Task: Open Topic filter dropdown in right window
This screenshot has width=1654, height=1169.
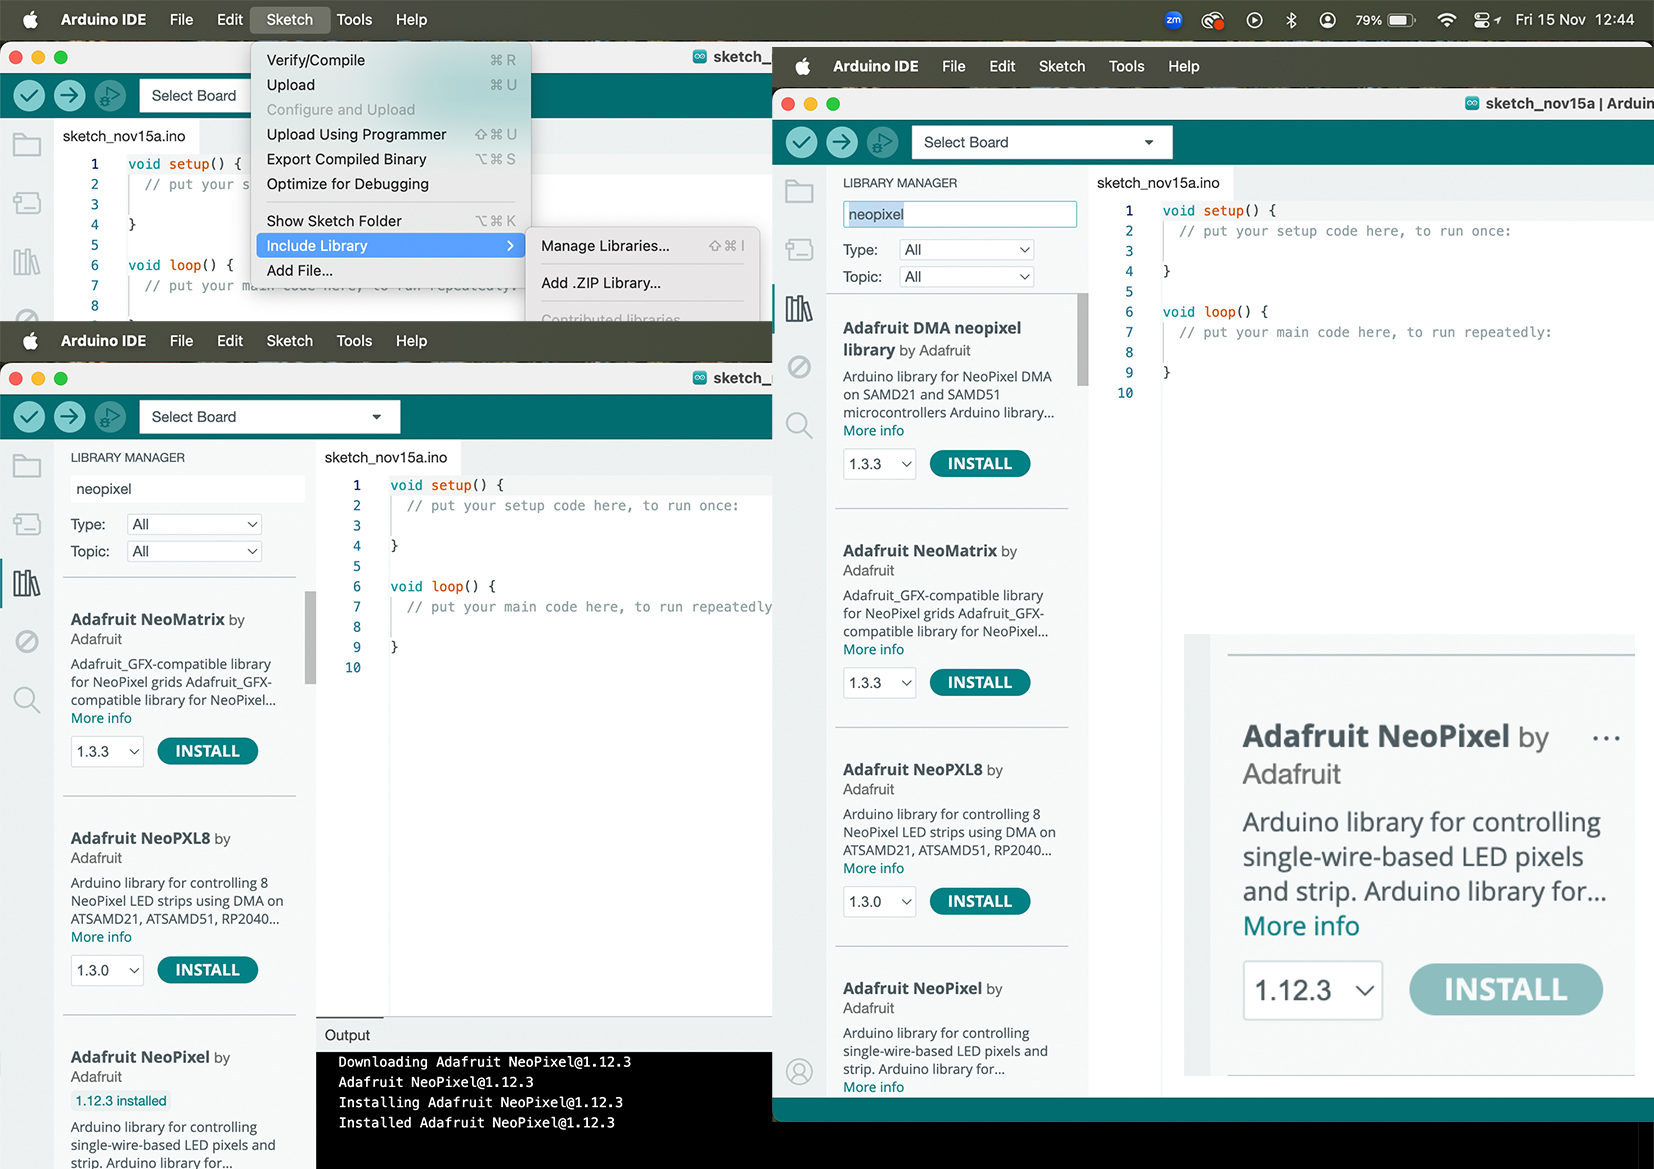Action: point(967,277)
